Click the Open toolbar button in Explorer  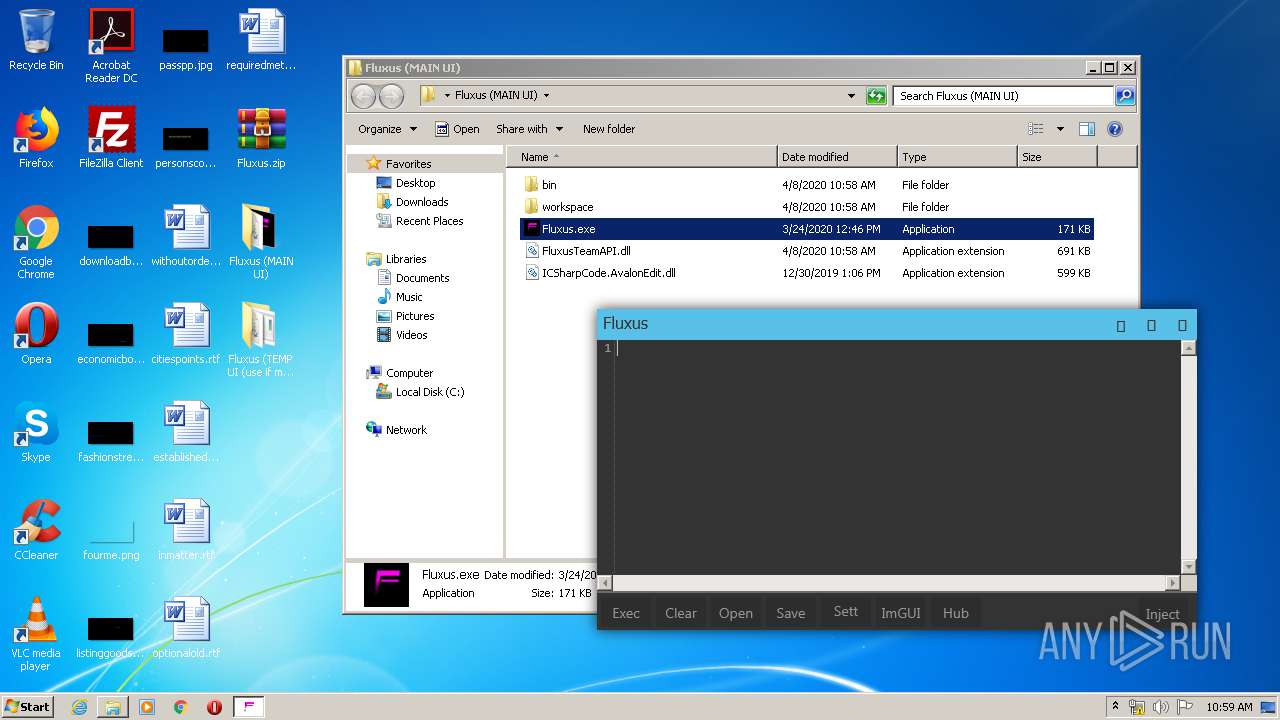pyautogui.click(x=457, y=129)
